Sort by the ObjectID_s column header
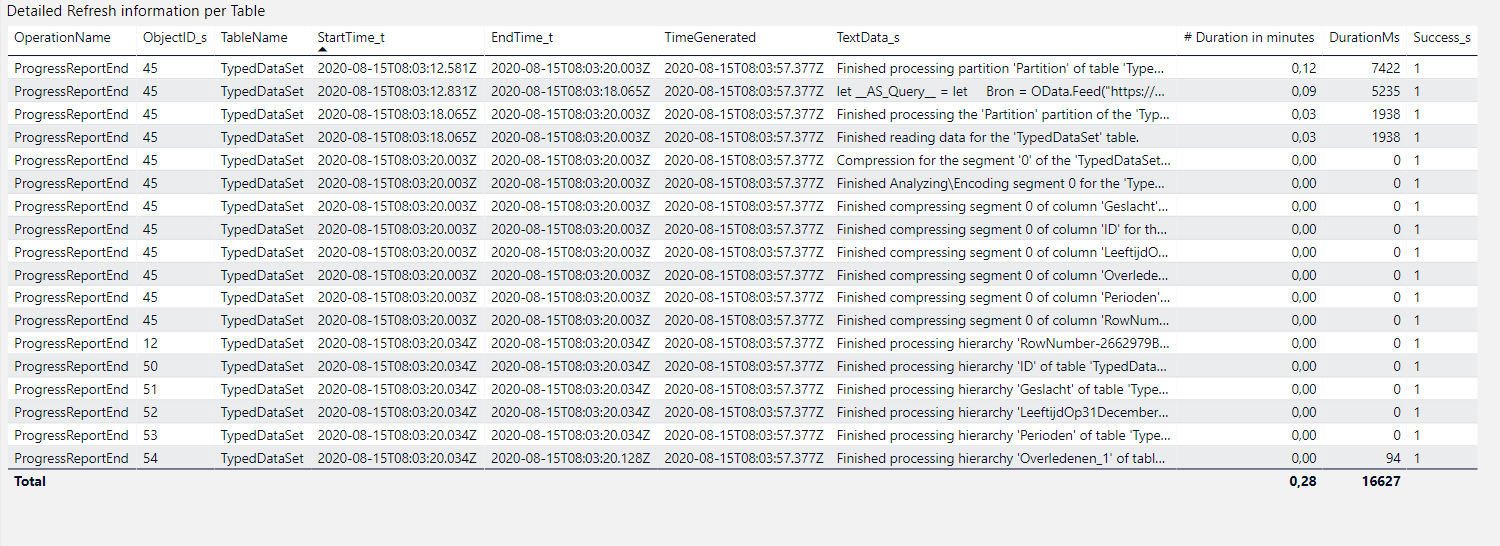 175,38
